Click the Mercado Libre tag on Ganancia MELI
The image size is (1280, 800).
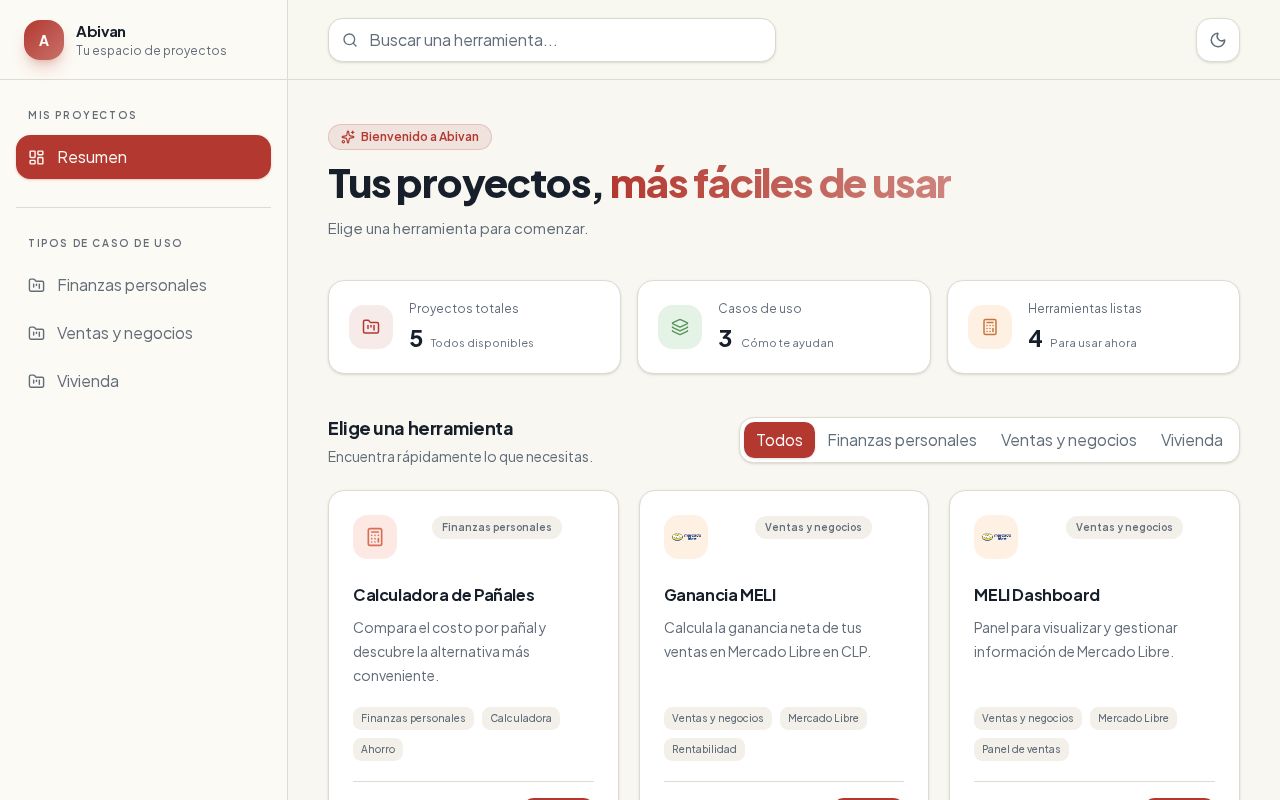823,718
